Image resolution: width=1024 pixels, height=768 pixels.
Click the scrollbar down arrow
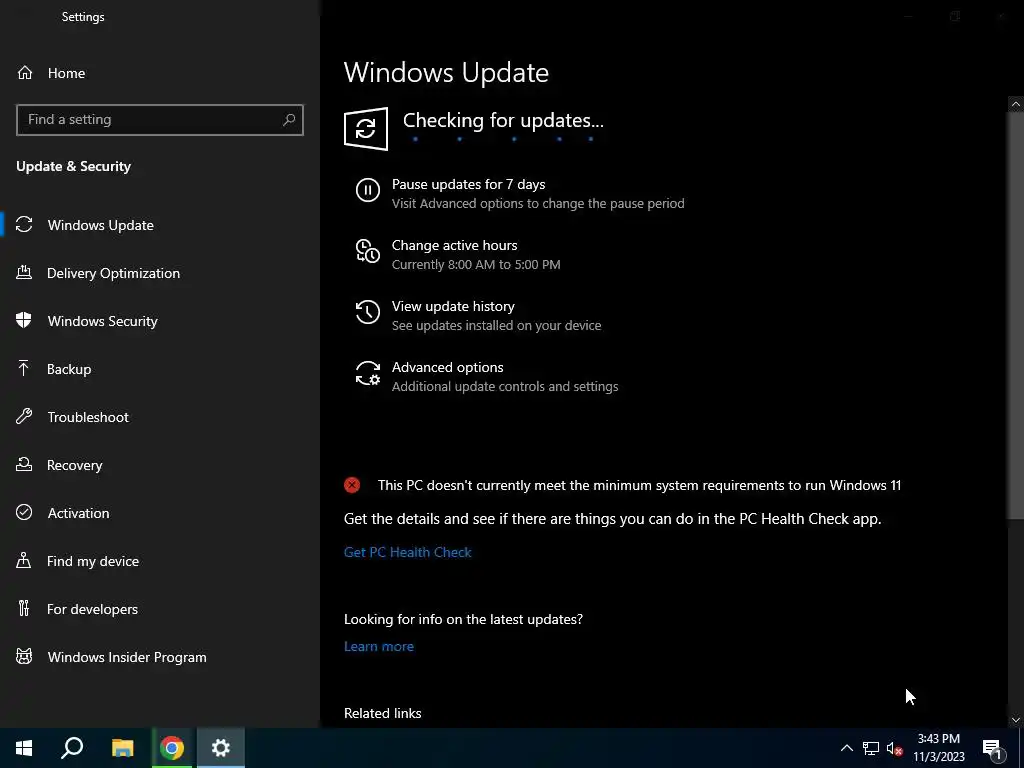pos(1016,720)
